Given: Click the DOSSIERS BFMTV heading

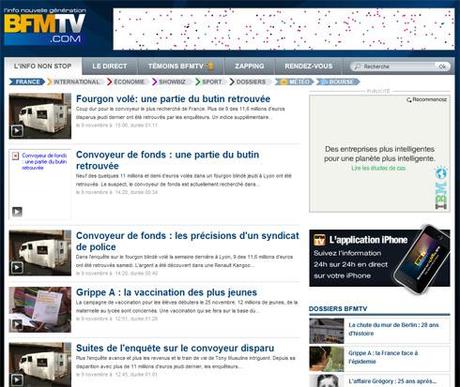Looking at the screenshot, I should point(338,309).
